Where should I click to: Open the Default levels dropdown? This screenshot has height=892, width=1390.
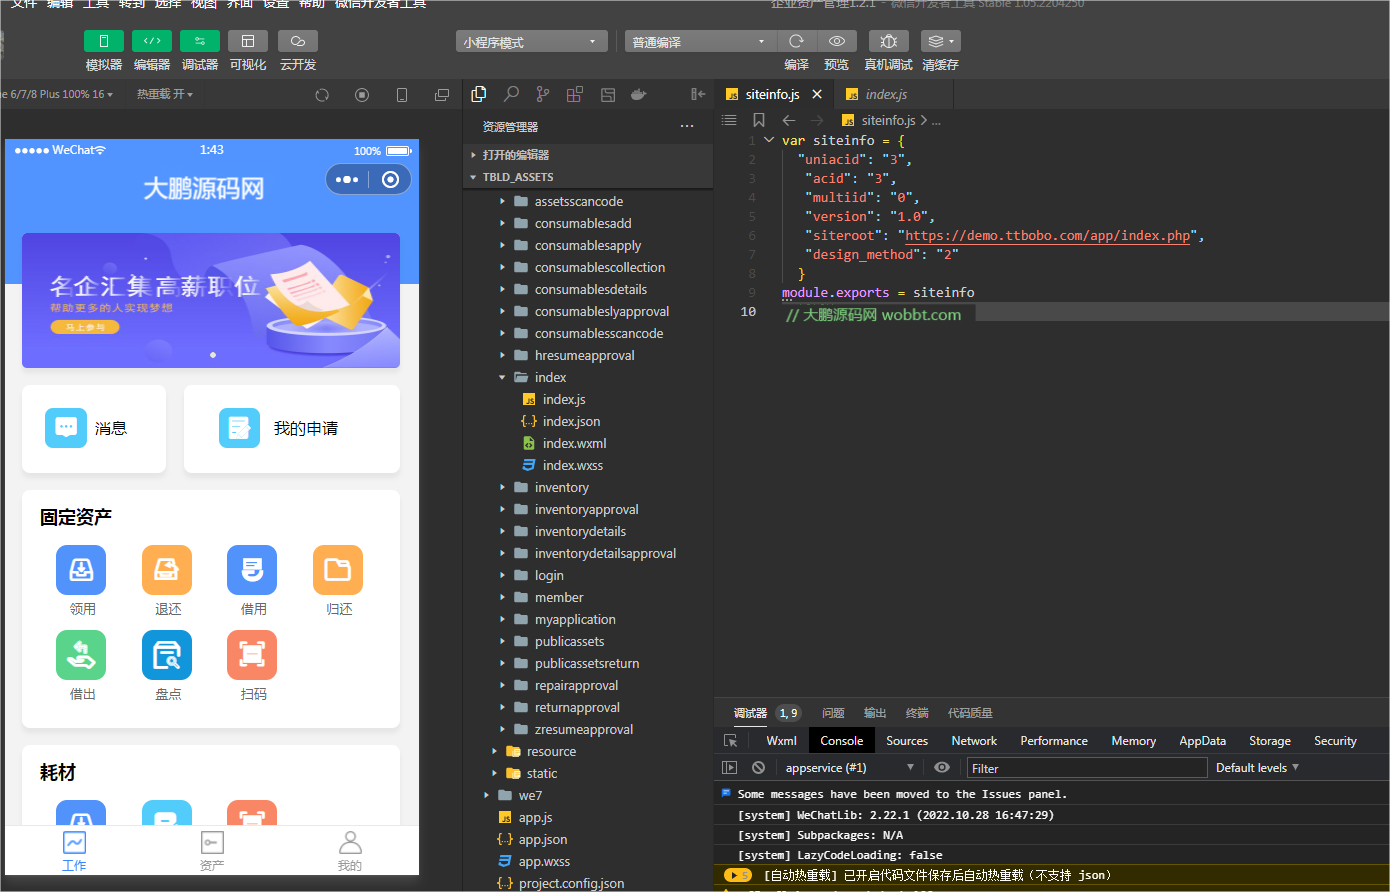(1257, 768)
